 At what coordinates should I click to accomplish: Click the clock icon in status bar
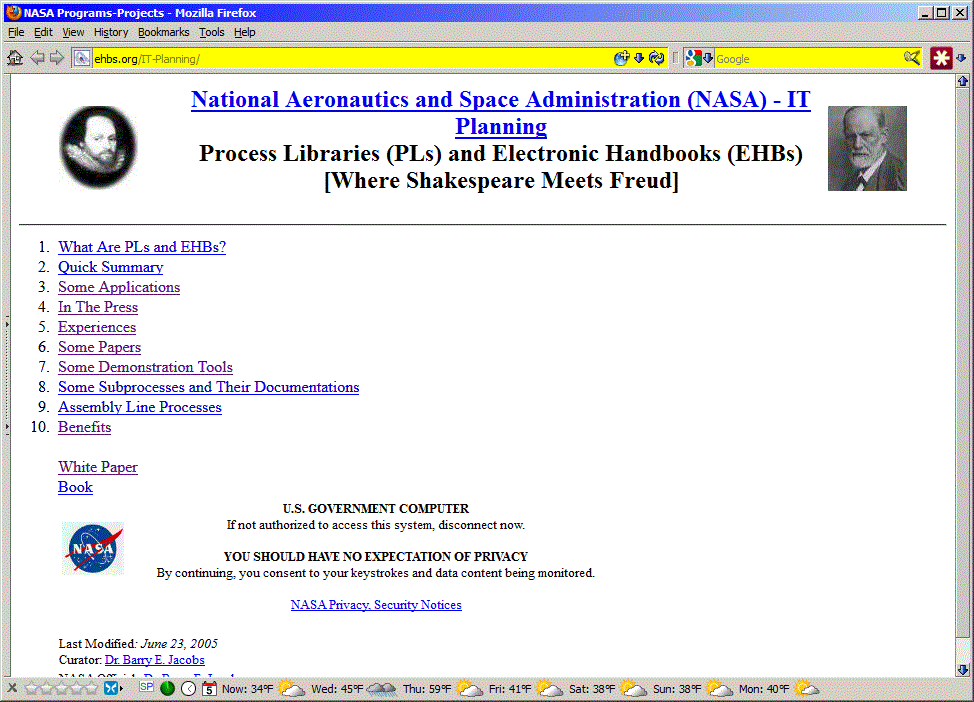click(189, 688)
